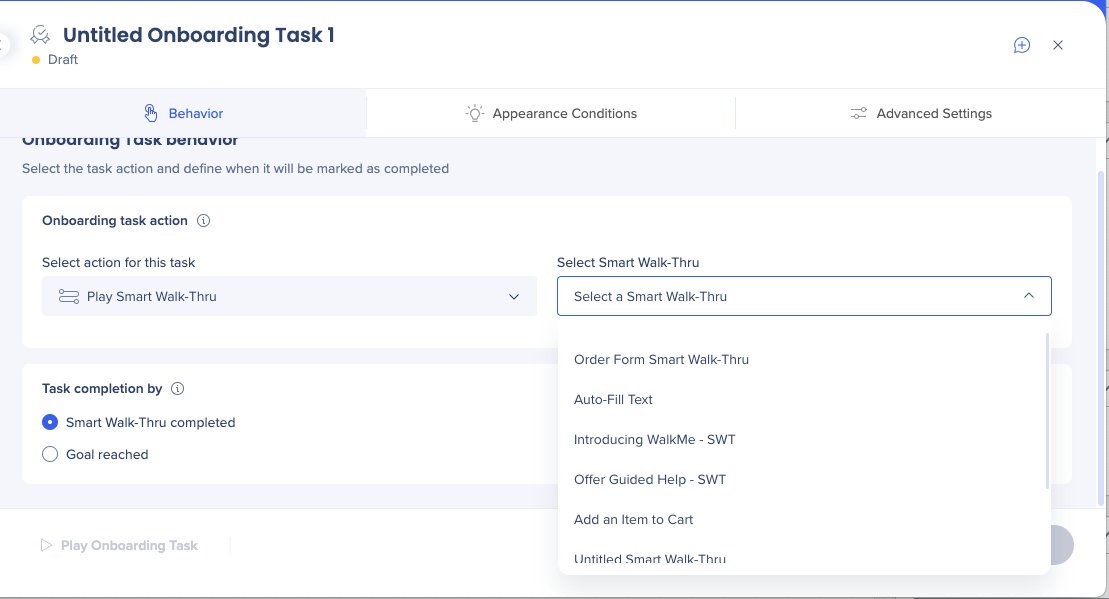
Task: Click the Advanced Settings sliders icon
Action: click(858, 113)
